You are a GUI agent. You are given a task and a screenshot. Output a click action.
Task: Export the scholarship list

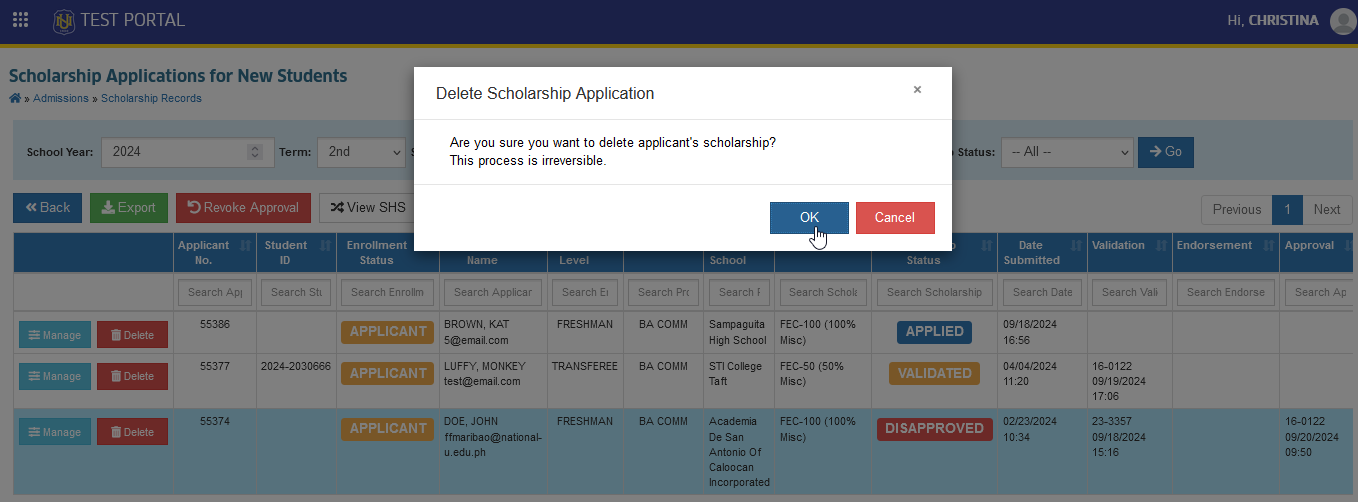(x=129, y=208)
